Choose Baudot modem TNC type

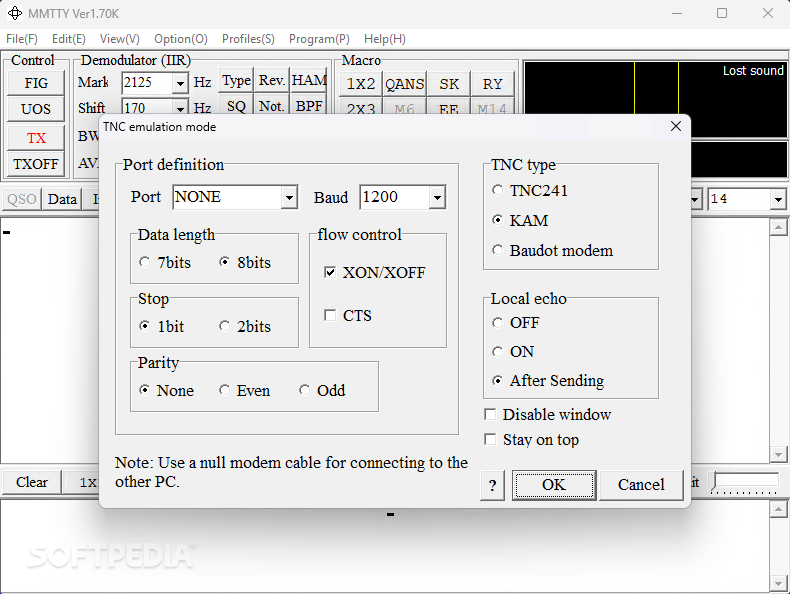click(553, 250)
